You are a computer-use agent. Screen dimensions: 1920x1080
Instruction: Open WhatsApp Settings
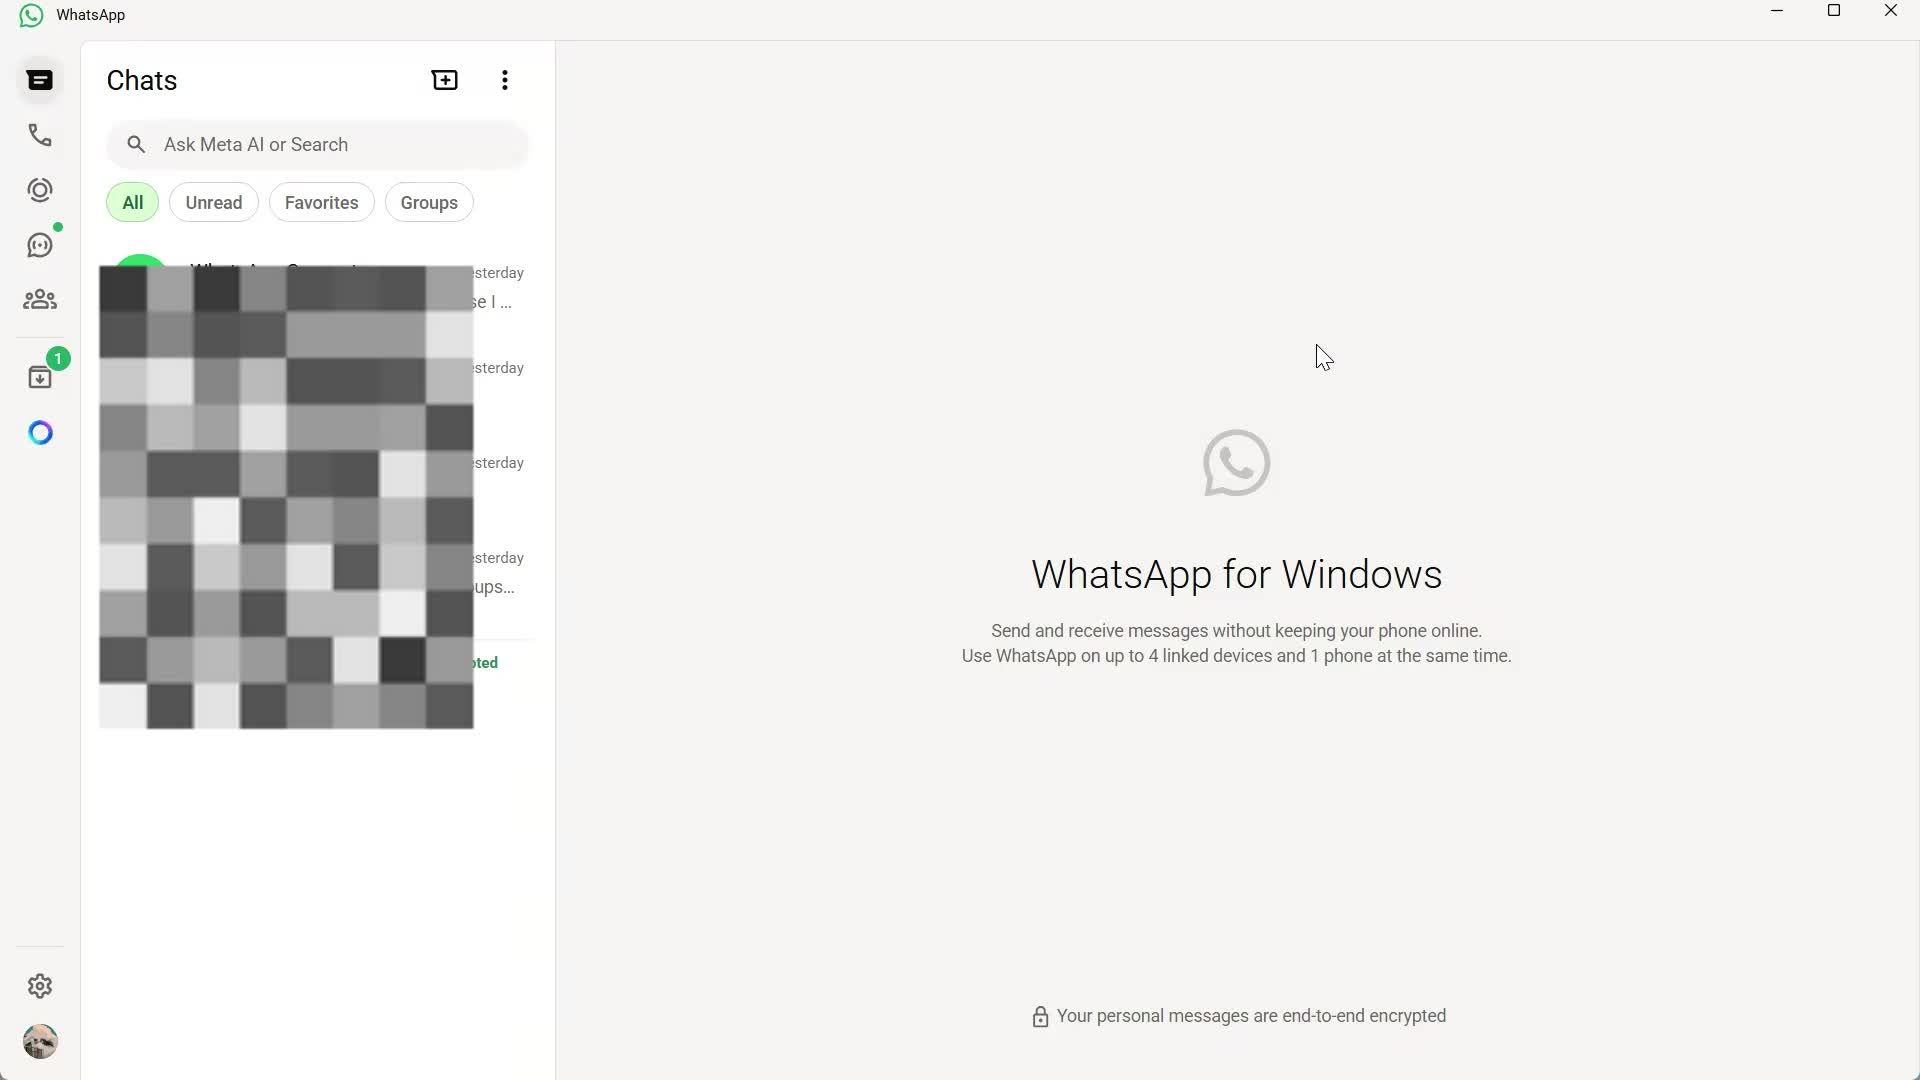click(40, 986)
